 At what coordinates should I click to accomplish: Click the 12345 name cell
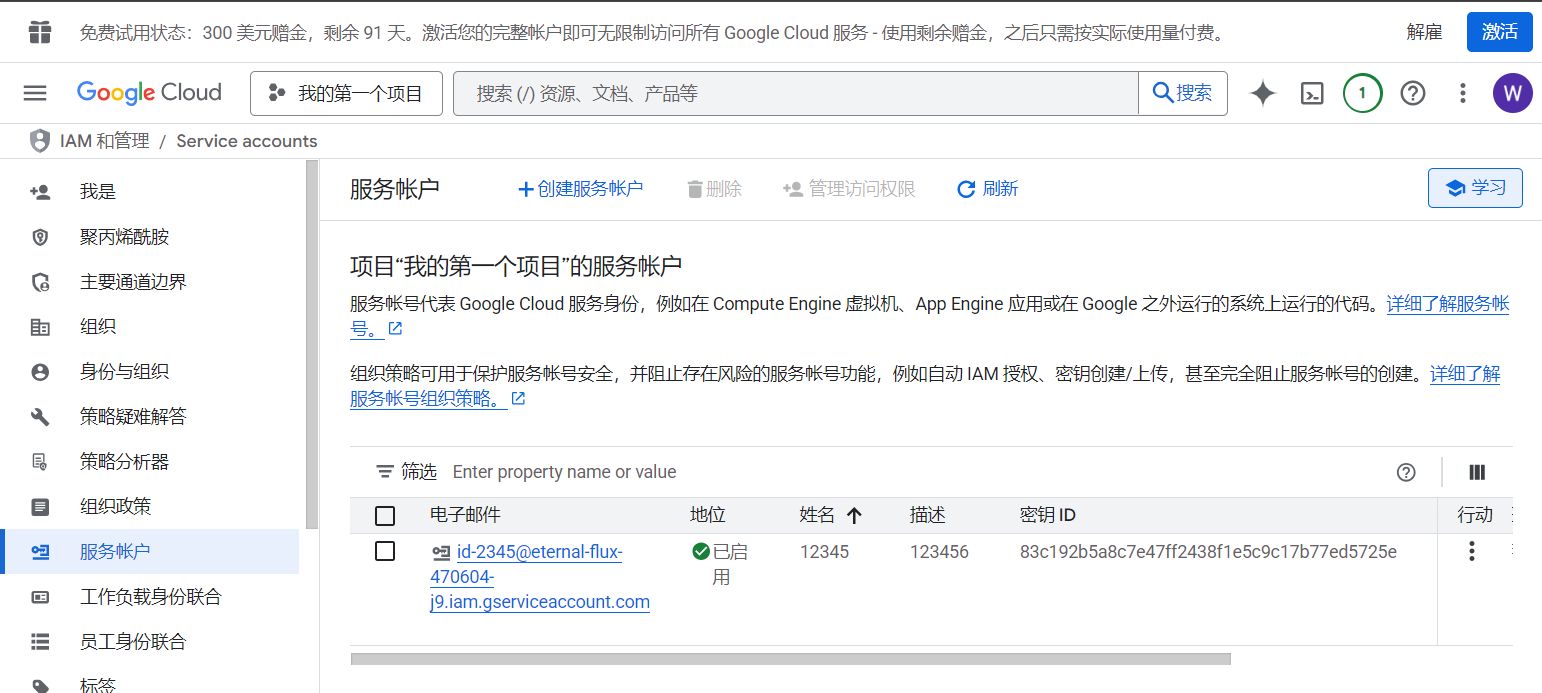pos(824,551)
